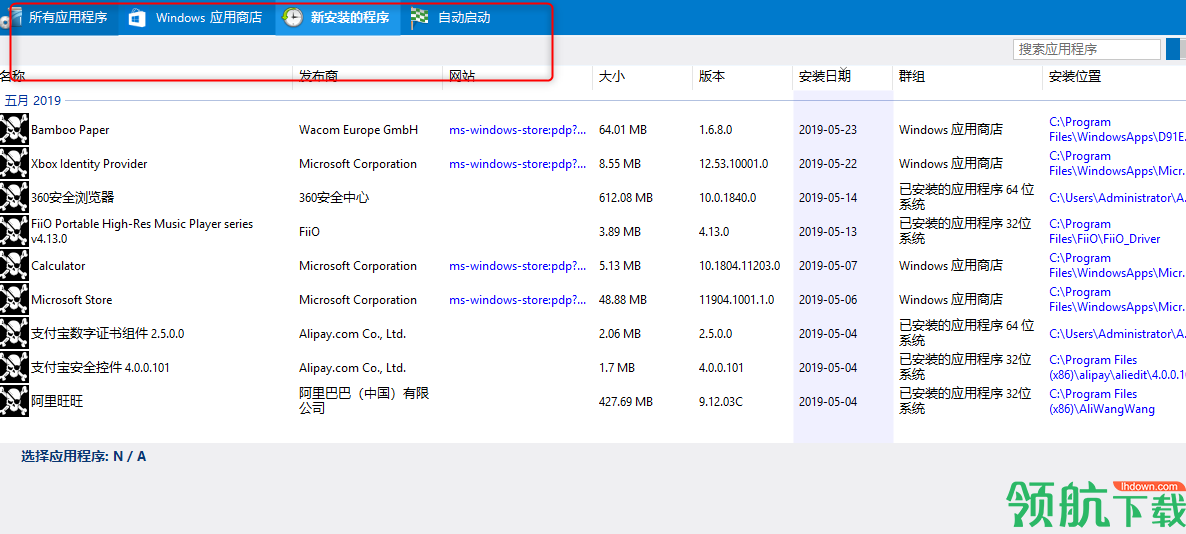This screenshot has width=1186, height=534.
Task: Click version 12.53.10001.0 cell
Action: point(734,164)
